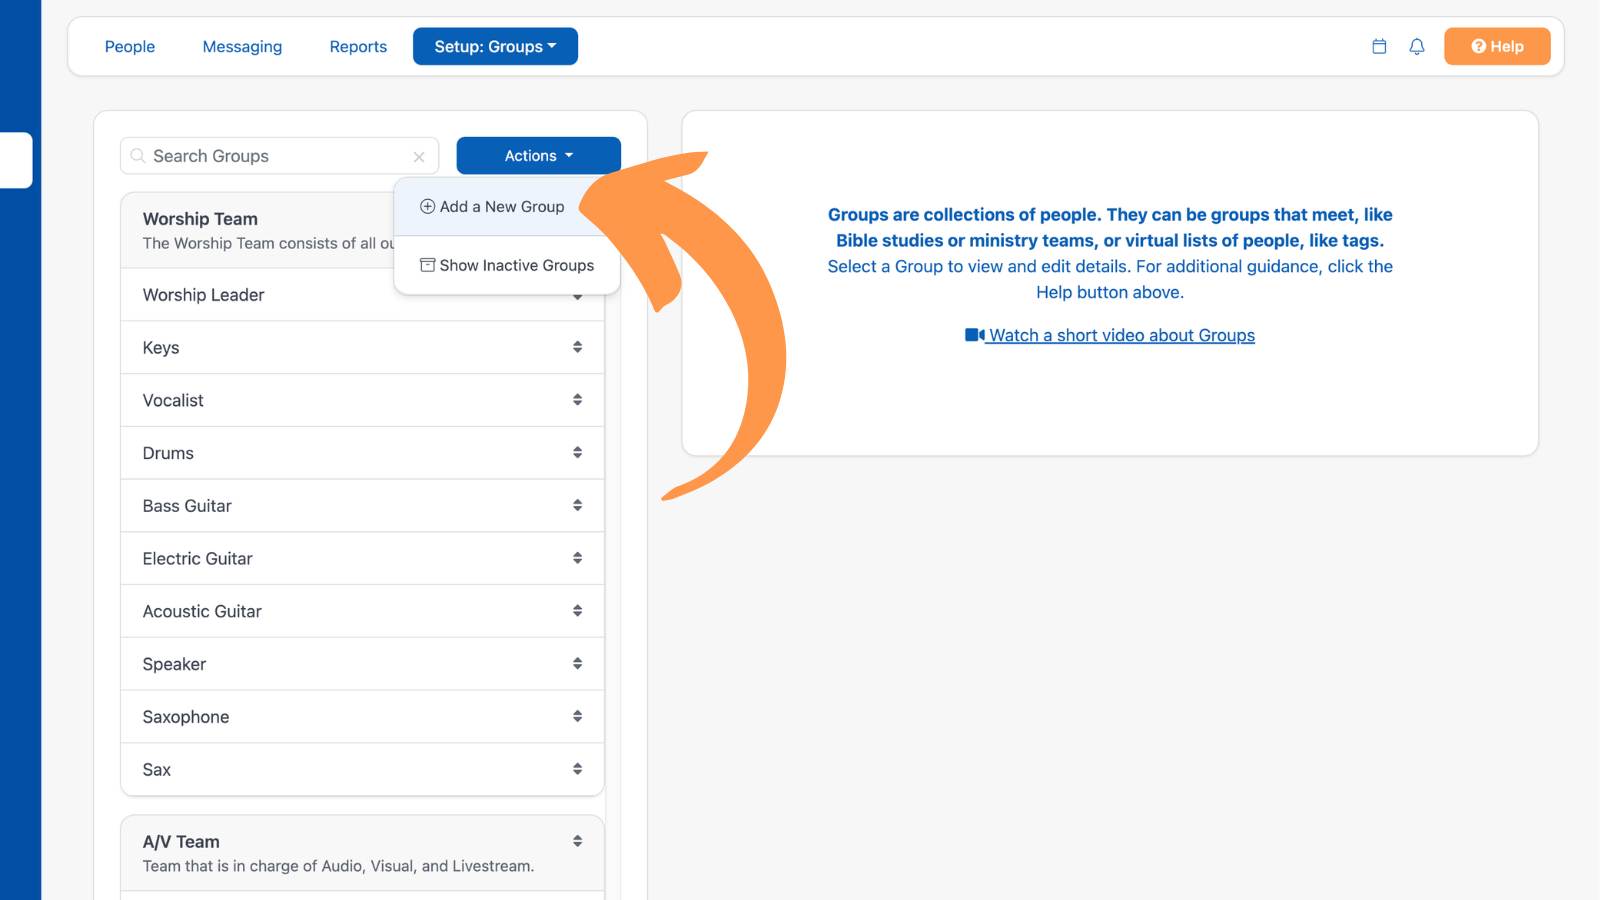Screen dimensions: 1600x900
Task: Select the Saxophone group
Action: pos(362,717)
